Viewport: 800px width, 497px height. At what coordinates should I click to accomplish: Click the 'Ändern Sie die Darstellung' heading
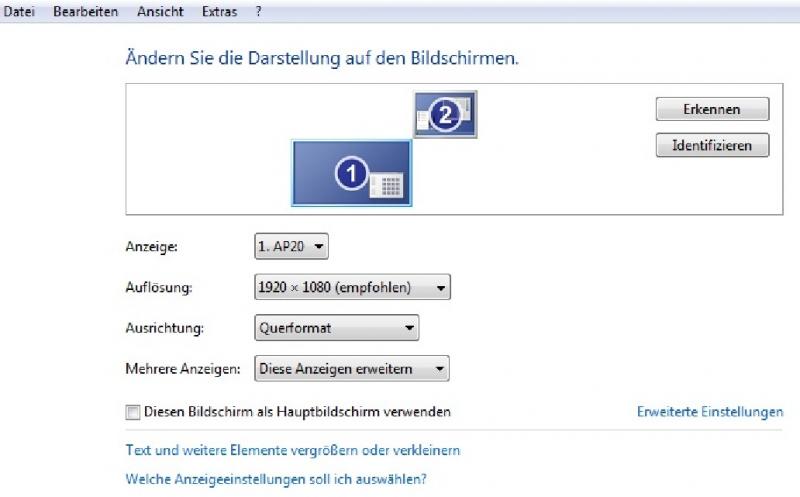(322, 58)
